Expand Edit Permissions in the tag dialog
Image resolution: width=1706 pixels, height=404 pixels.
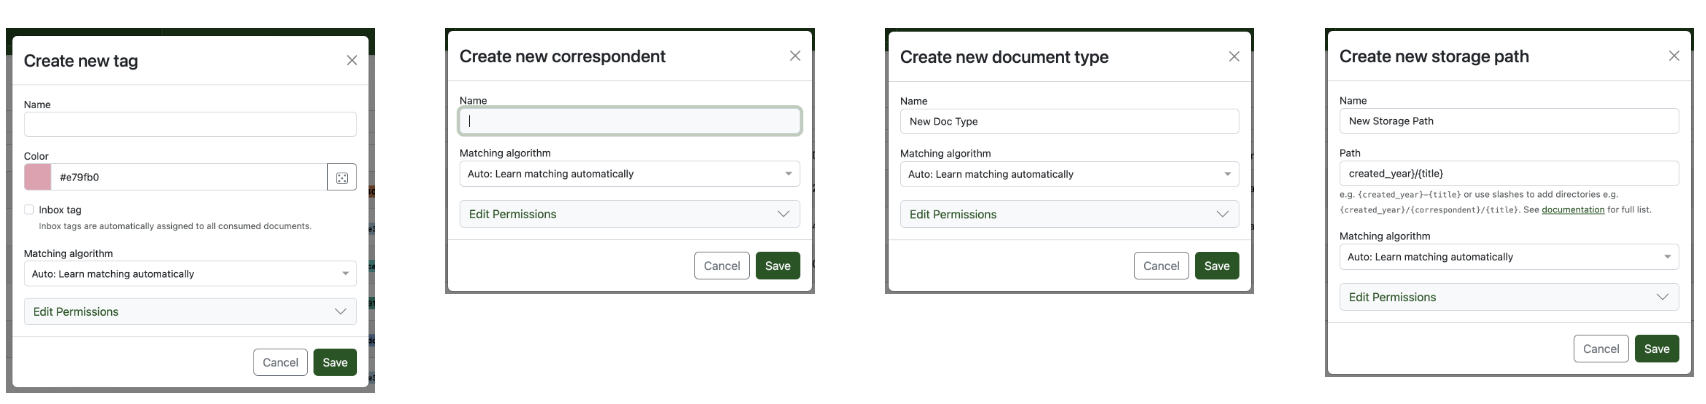pyautogui.click(x=190, y=312)
